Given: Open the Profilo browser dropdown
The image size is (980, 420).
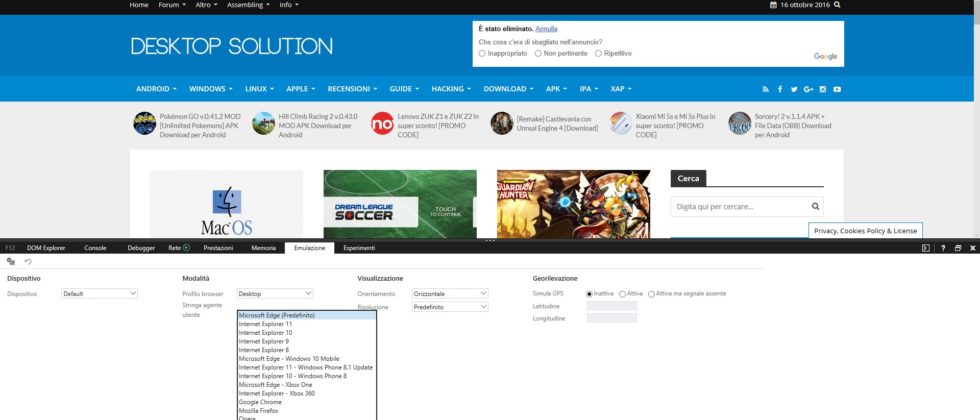Looking at the screenshot, I should click(x=275, y=294).
